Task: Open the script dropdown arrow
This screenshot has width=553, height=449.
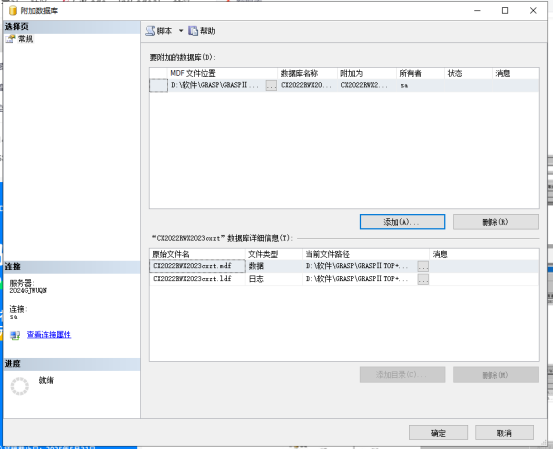Action: (181, 31)
